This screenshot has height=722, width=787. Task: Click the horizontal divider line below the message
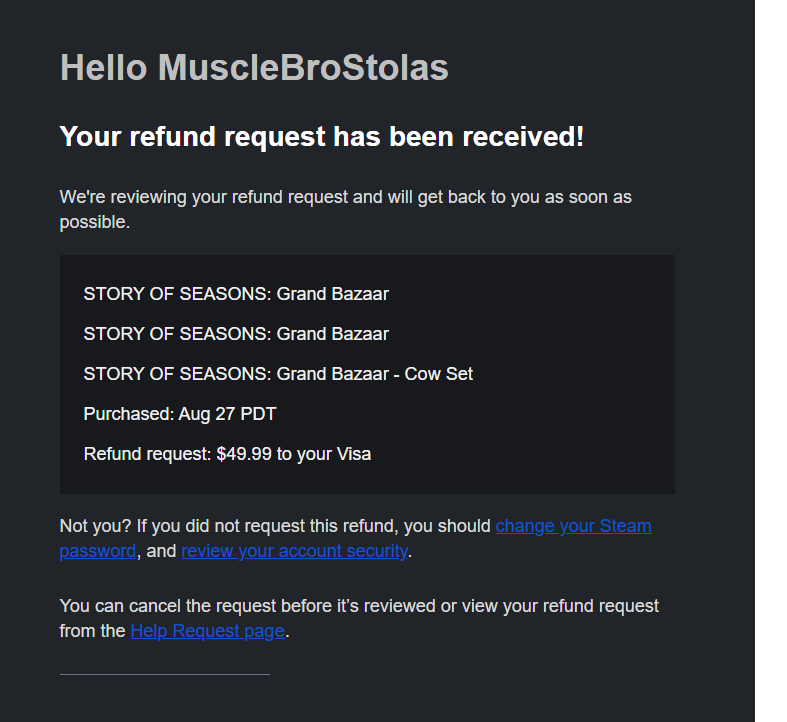click(165, 675)
